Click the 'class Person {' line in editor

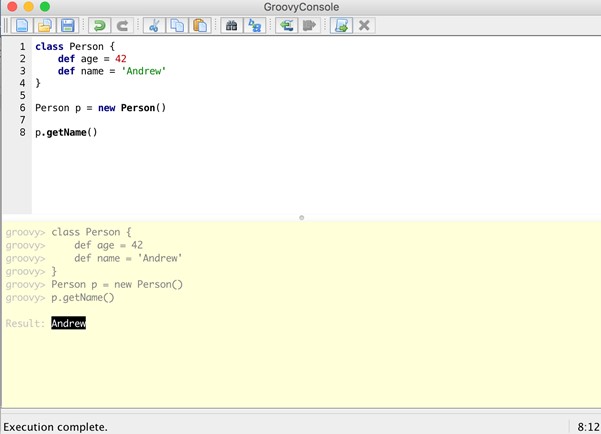(x=75, y=46)
